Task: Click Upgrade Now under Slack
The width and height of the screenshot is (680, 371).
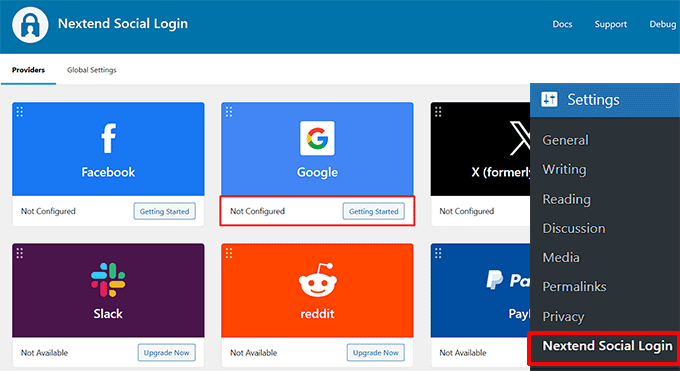Action: click(167, 352)
